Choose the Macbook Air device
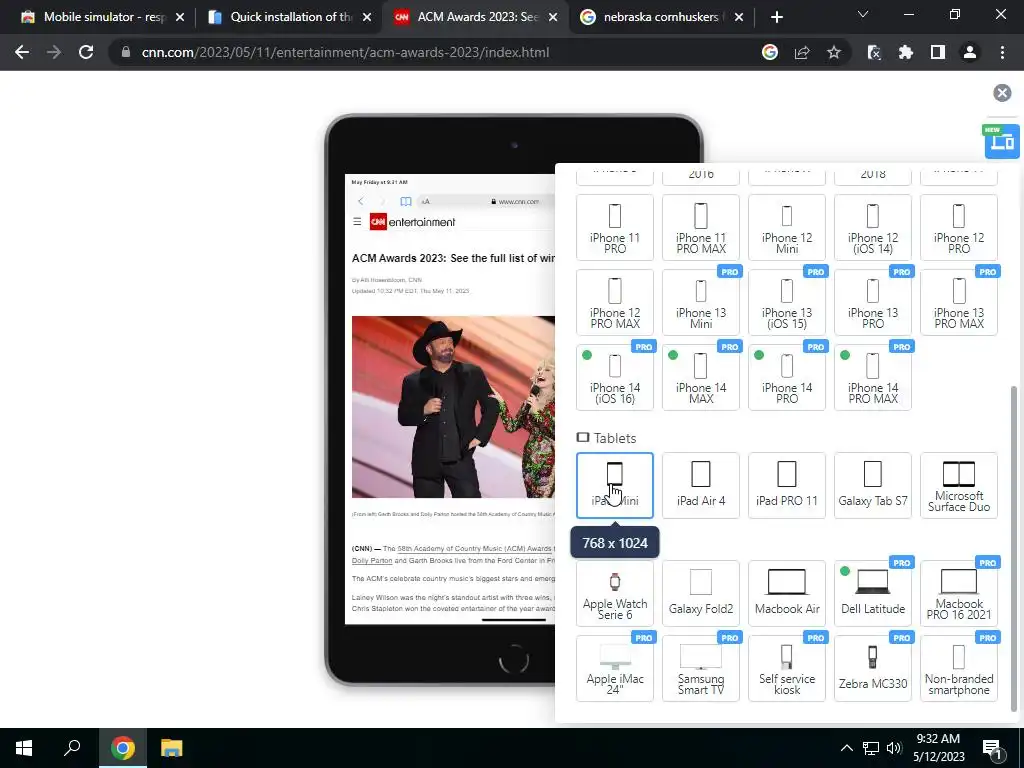Image resolution: width=1024 pixels, height=768 pixels. (x=787, y=593)
